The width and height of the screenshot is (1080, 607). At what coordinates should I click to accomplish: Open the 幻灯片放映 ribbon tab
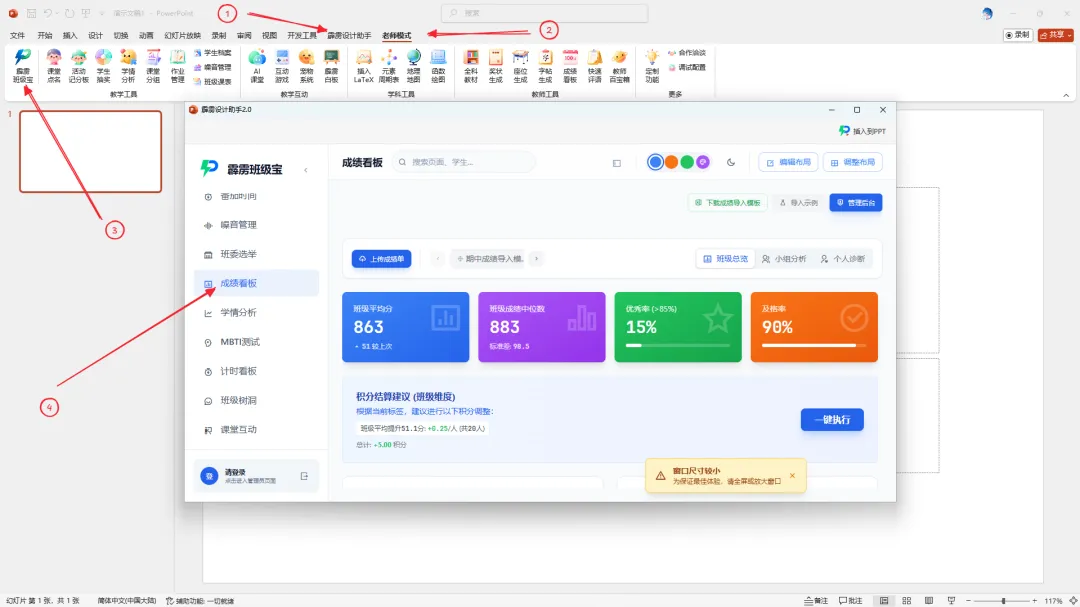183,35
